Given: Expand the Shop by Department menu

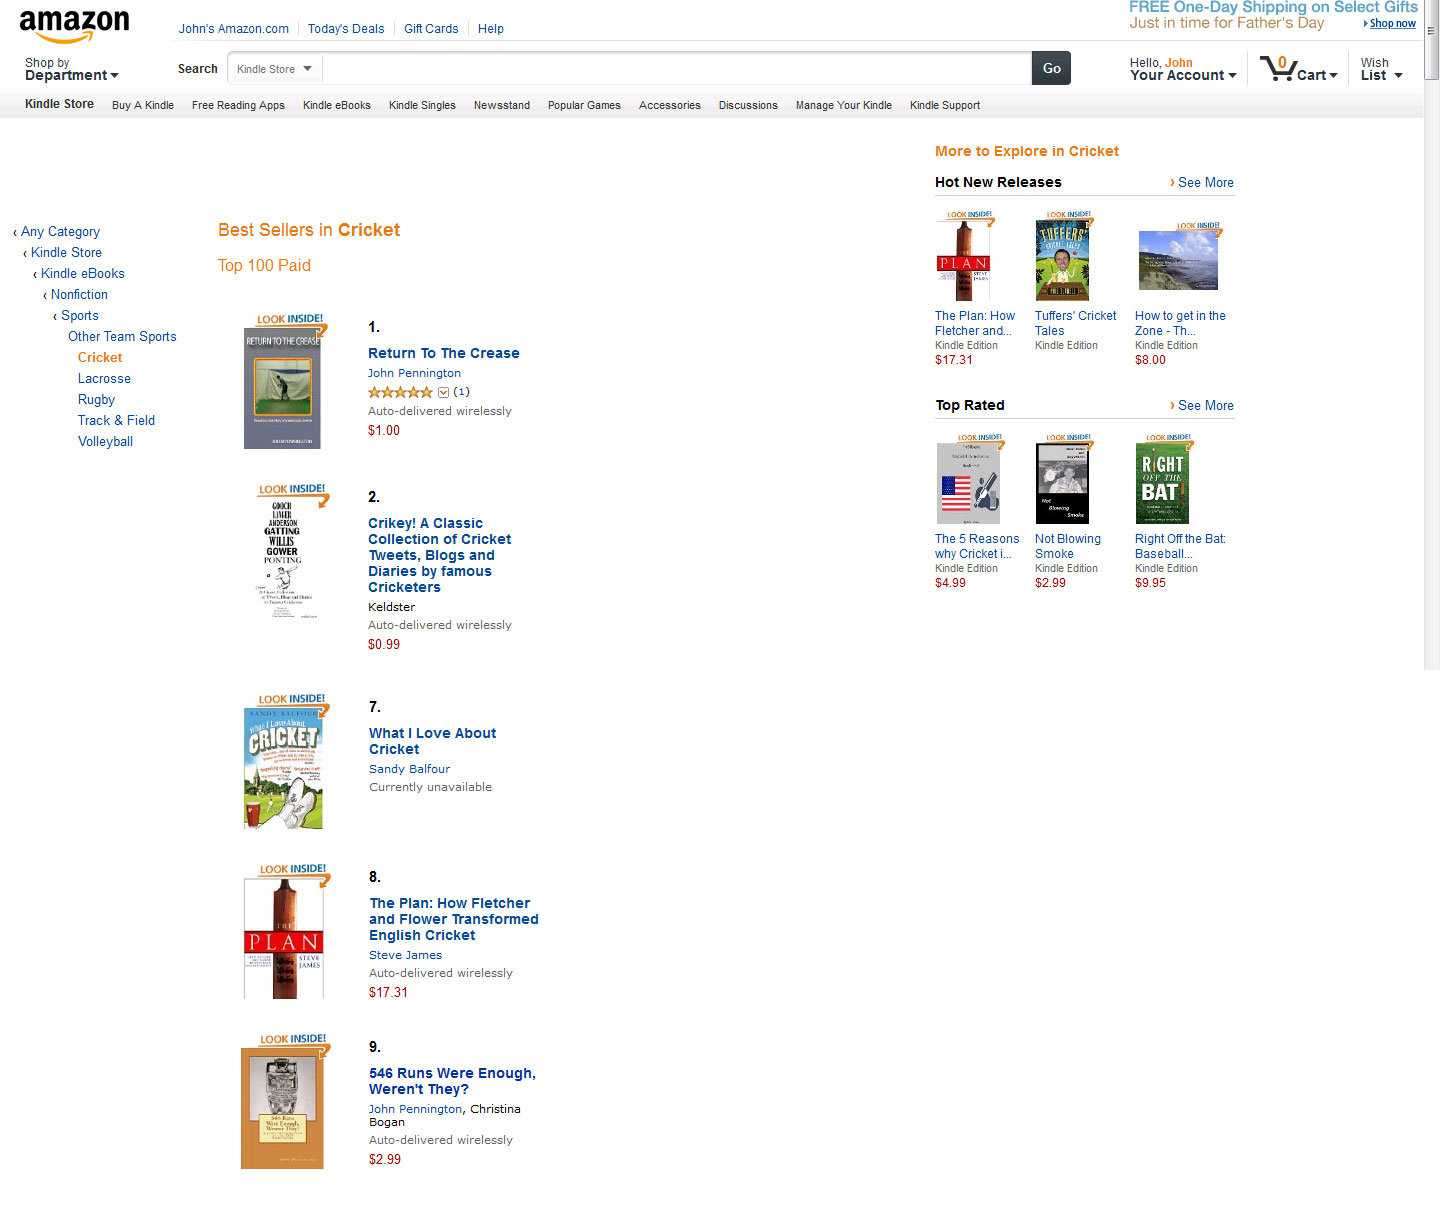Looking at the screenshot, I should [x=71, y=69].
